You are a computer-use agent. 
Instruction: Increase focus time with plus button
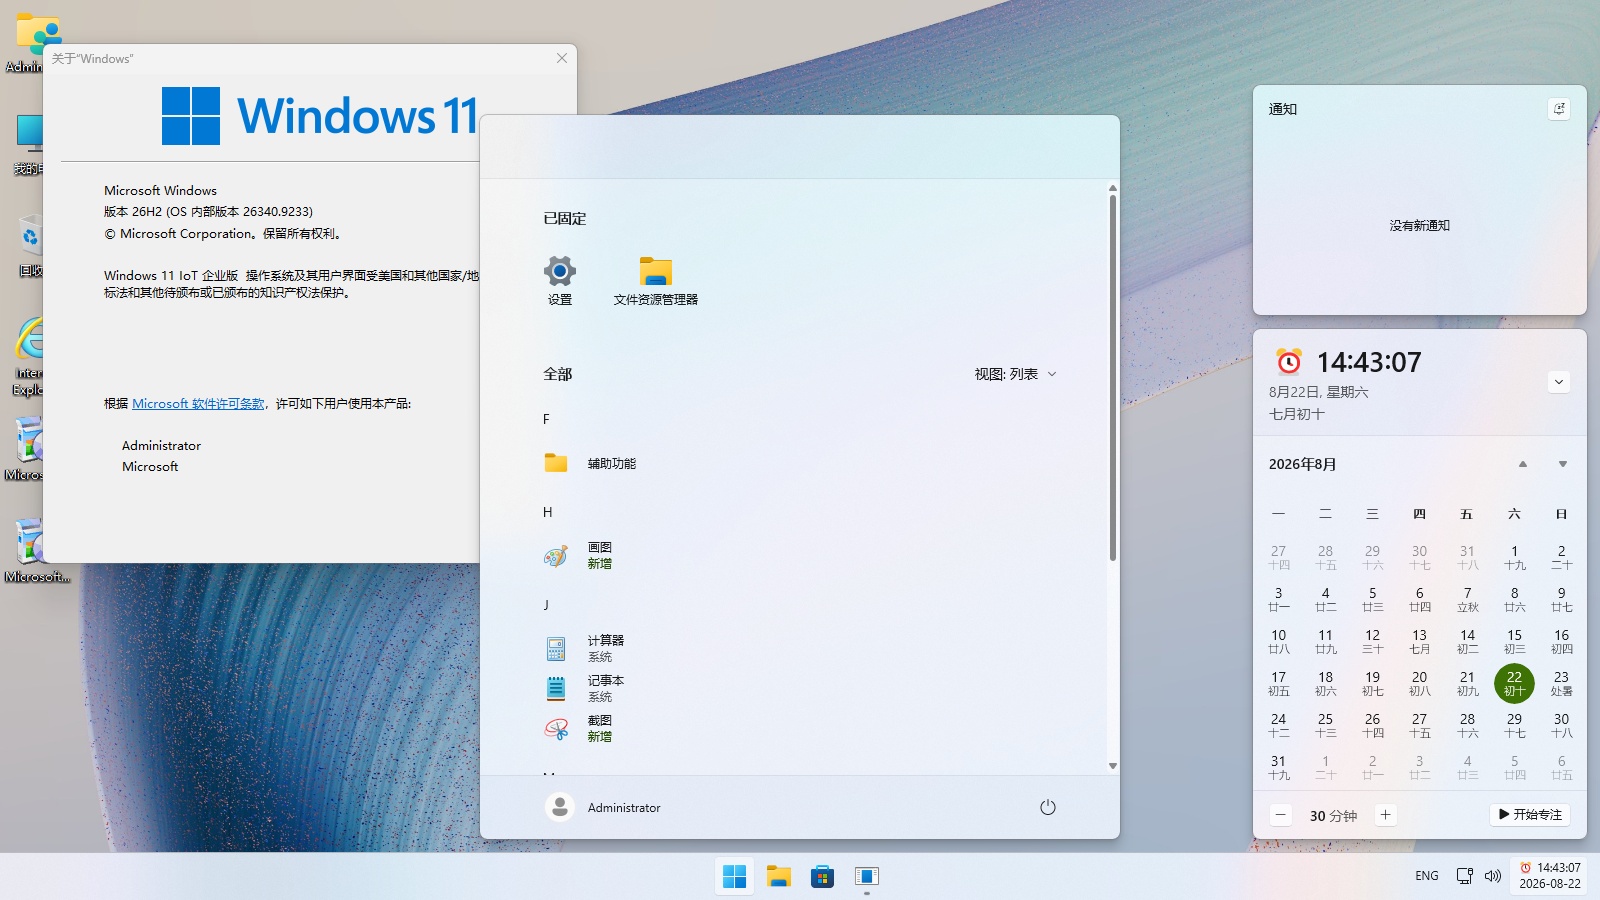tap(1385, 815)
